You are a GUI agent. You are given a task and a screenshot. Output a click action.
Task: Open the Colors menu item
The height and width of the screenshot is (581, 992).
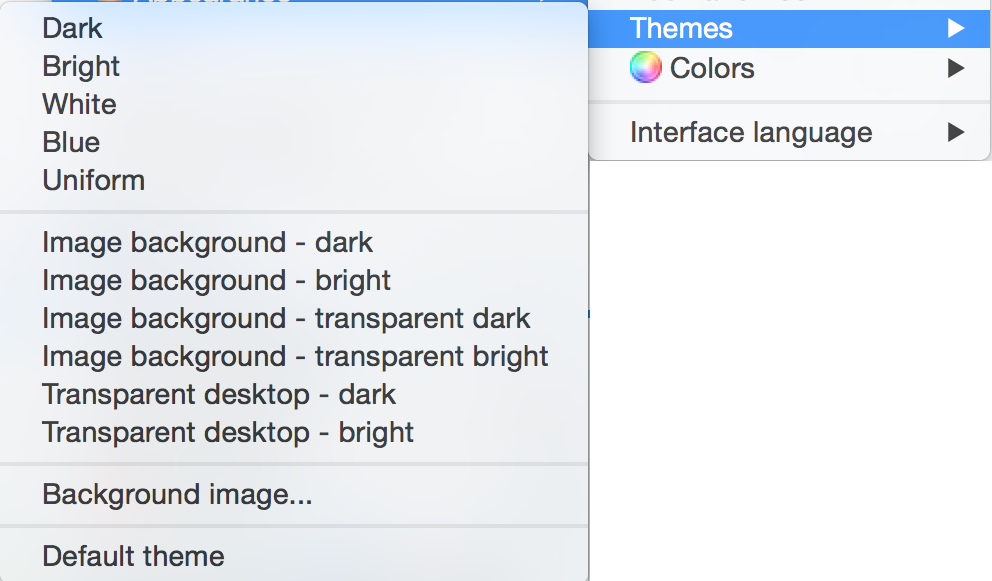[x=712, y=68]
